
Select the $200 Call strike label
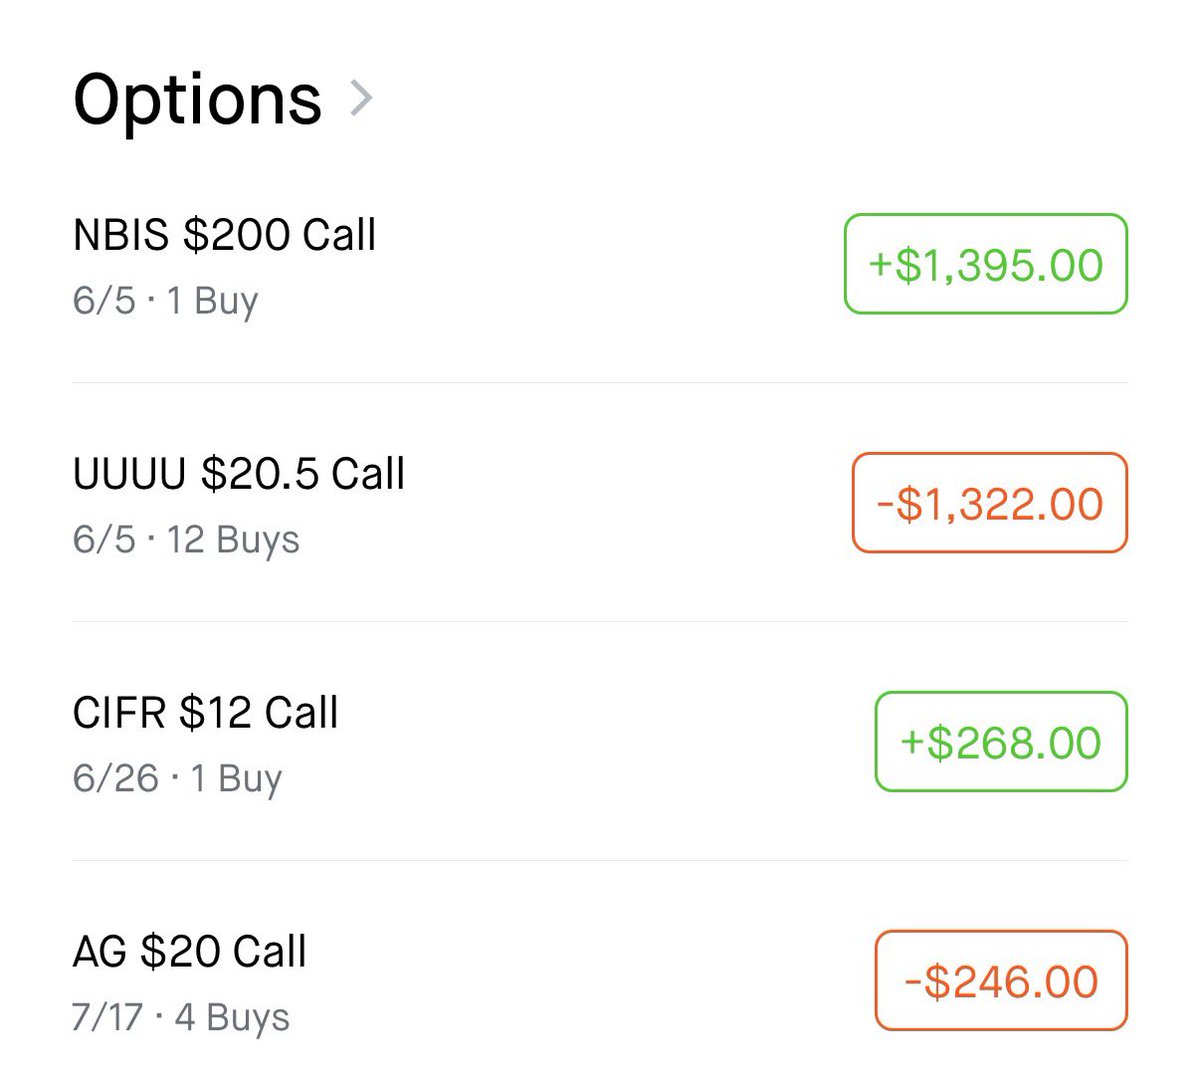click(x=280, y=235)
